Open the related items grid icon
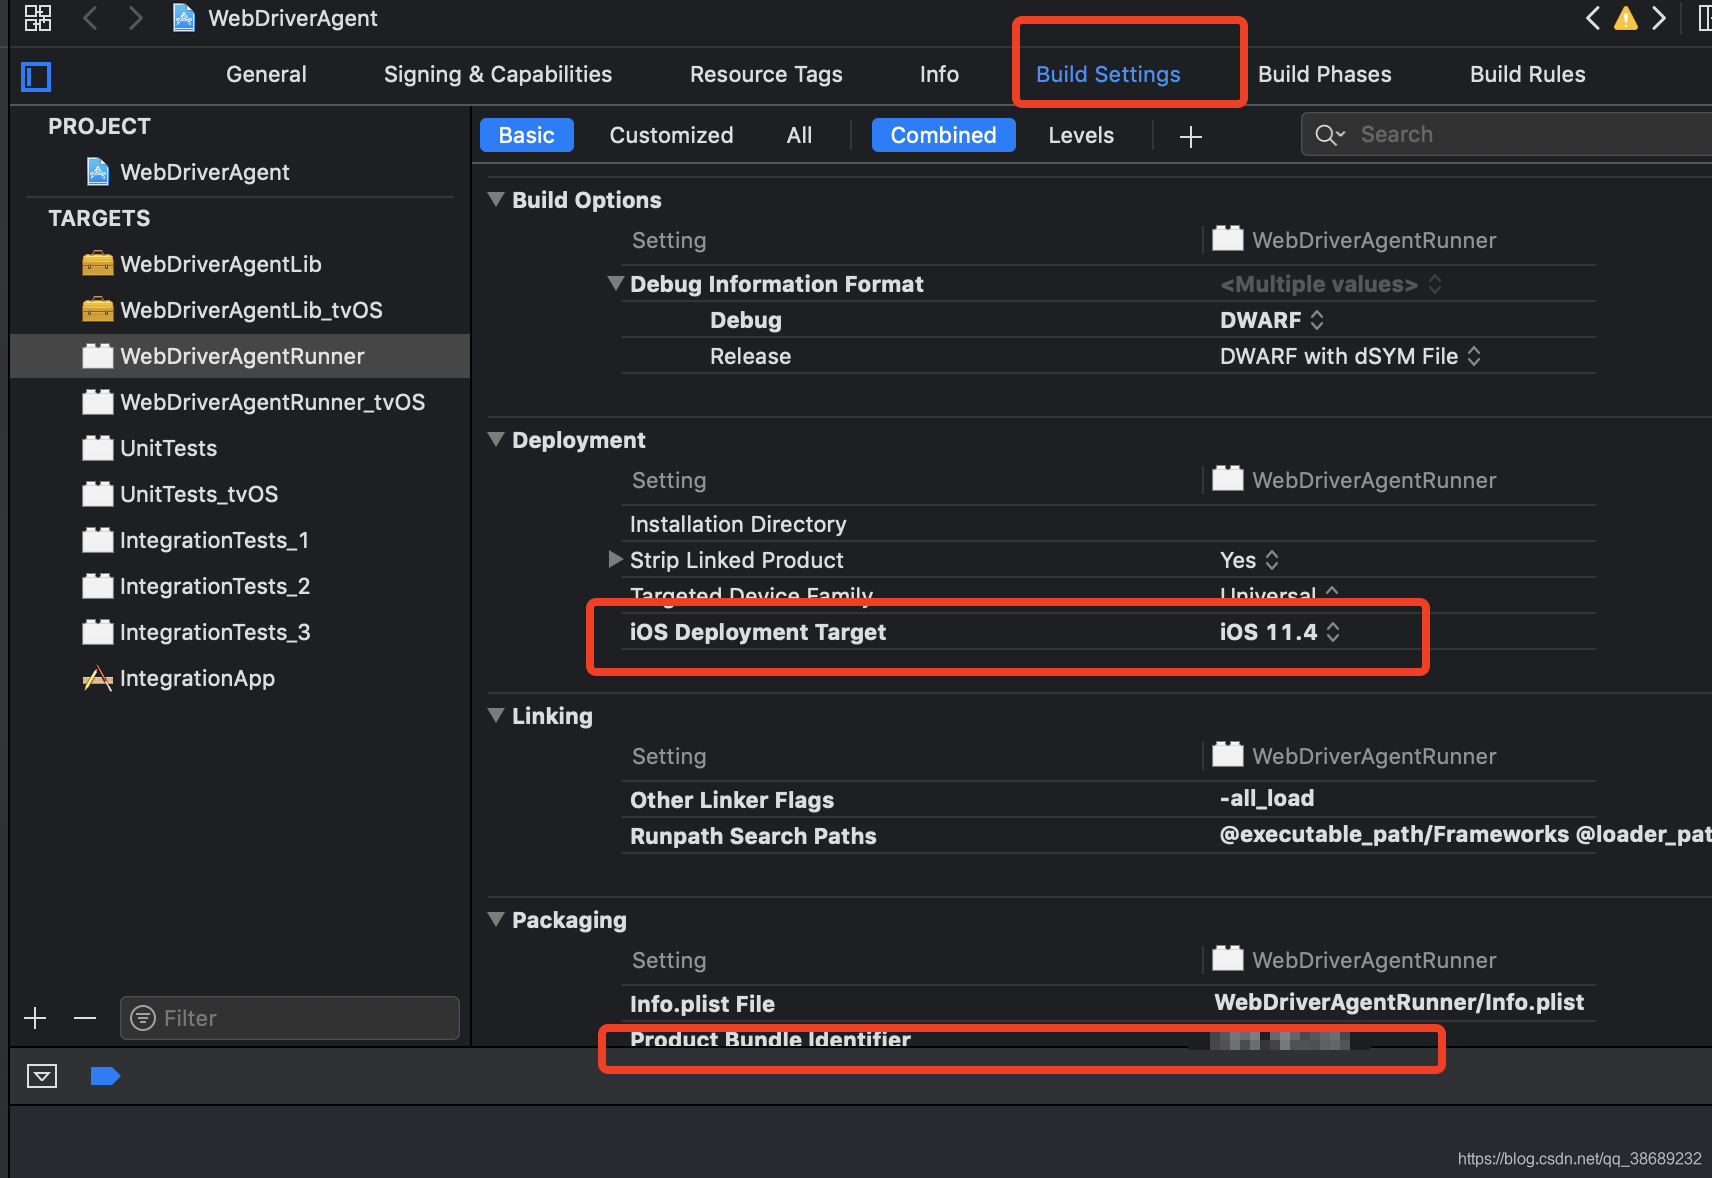Screen dimensions: 1712x1178 tap(38, 17)
